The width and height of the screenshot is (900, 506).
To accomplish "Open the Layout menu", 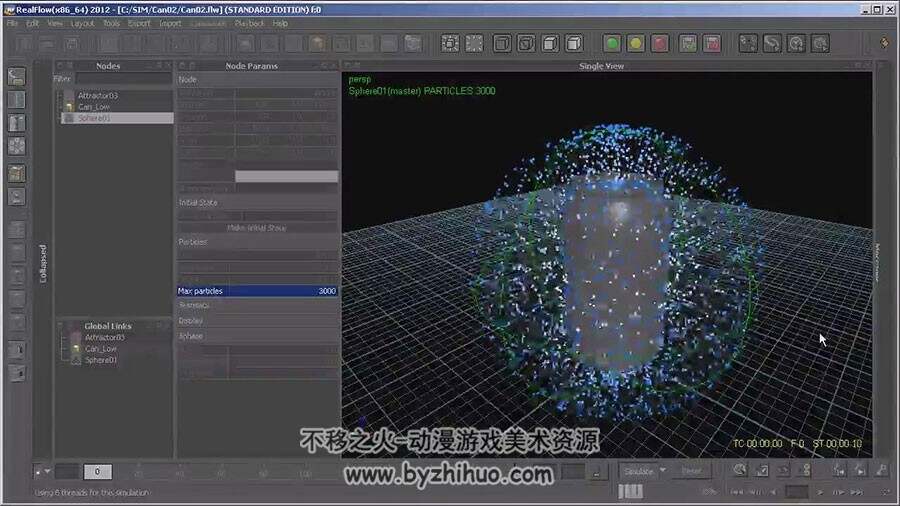I will [x=83, y=24].
